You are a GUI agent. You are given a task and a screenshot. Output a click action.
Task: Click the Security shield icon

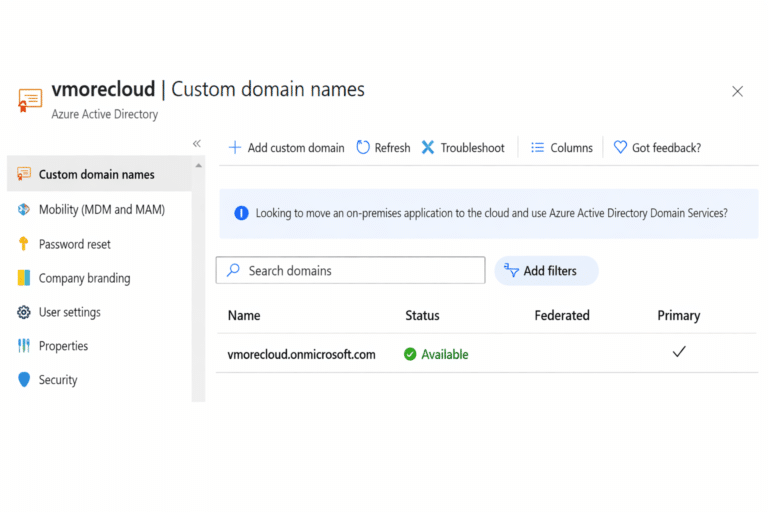[24, 380]
